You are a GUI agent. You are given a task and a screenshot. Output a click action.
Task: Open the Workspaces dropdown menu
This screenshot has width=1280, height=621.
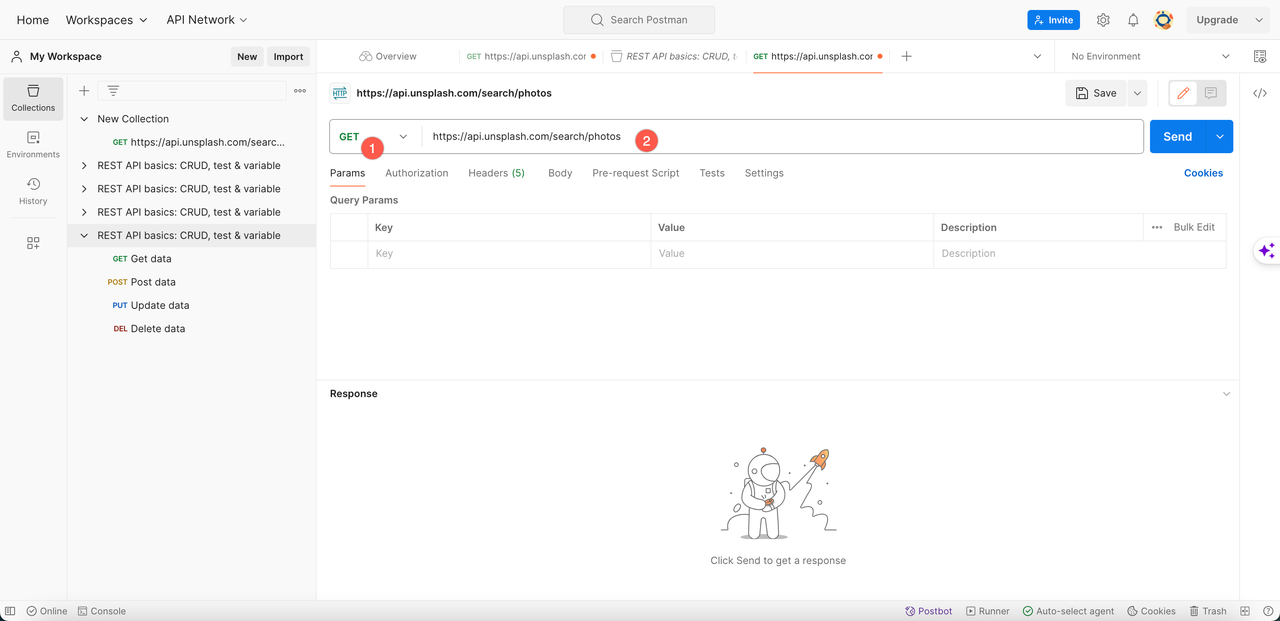pos(106,20)
